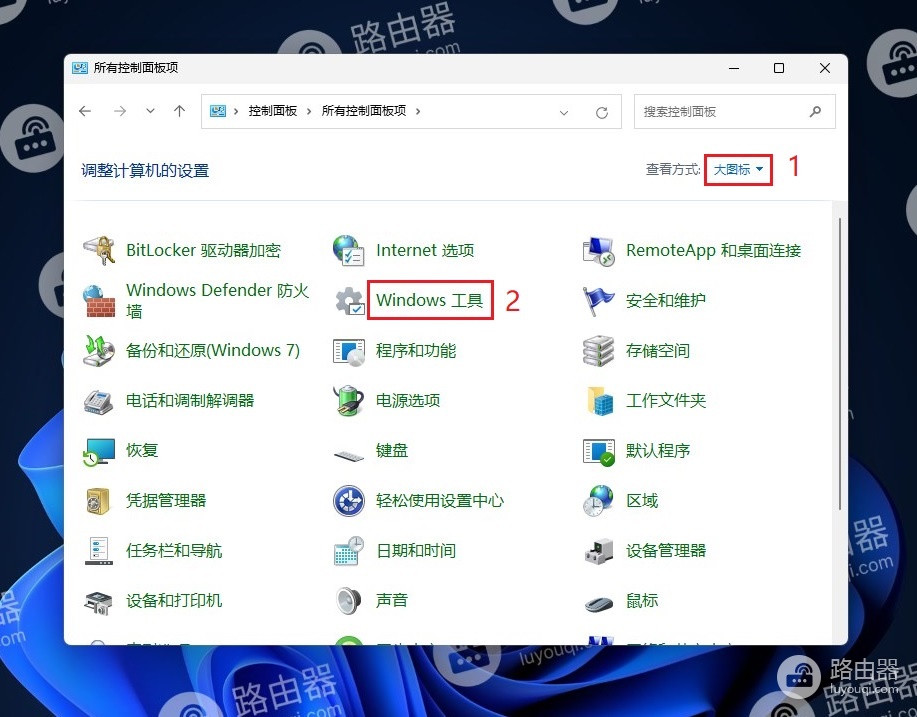The width and height of the screenshot is (917, 717).
Task: Click Windows Defender firewall brick icon
Action: 99,301
